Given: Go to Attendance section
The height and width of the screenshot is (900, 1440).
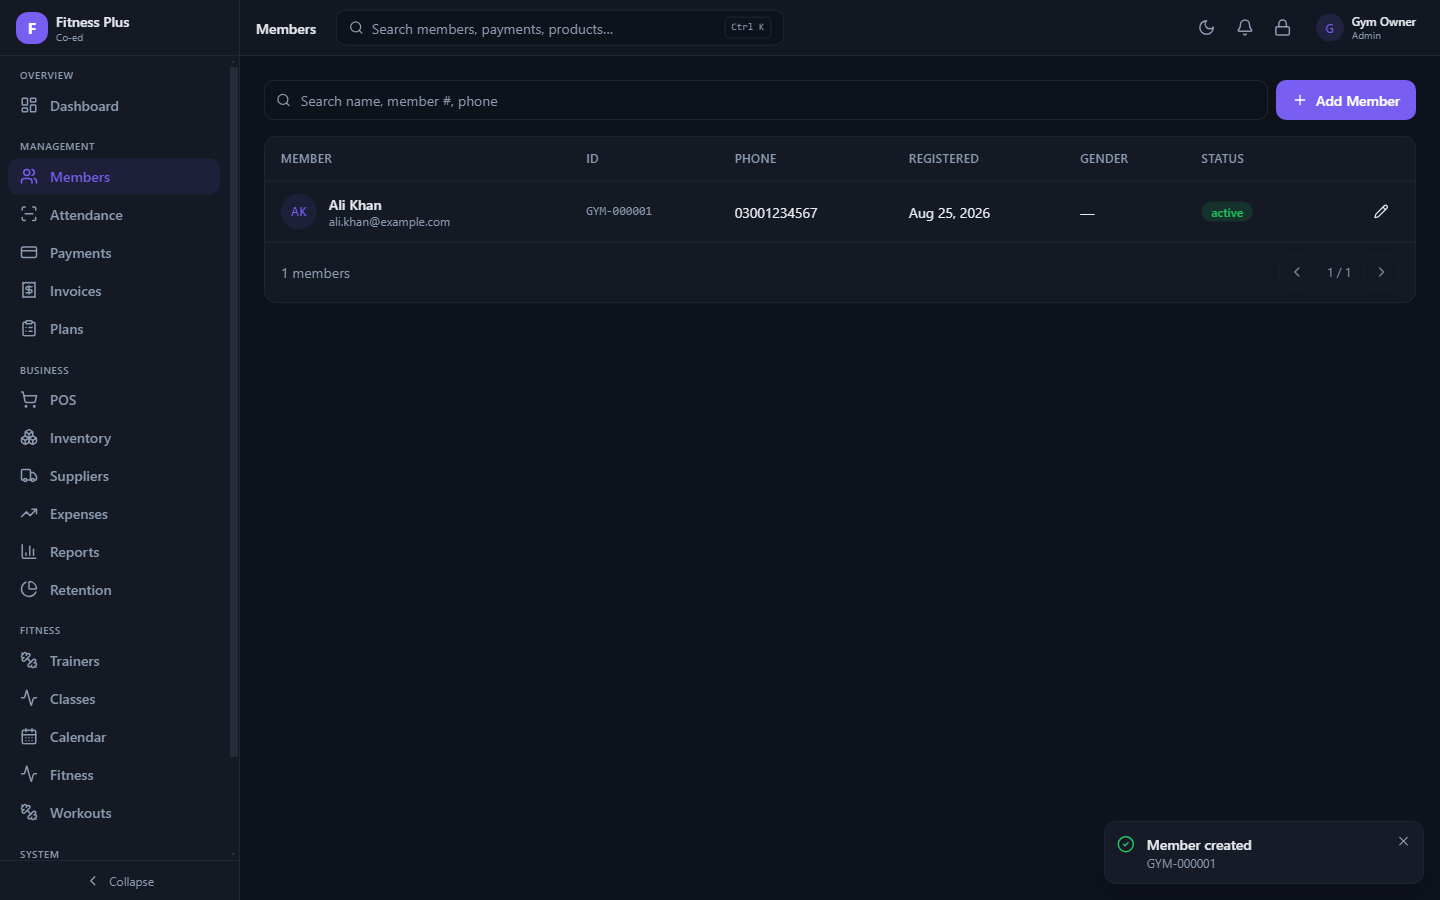Looking at the screenshot, I should 114,215.
